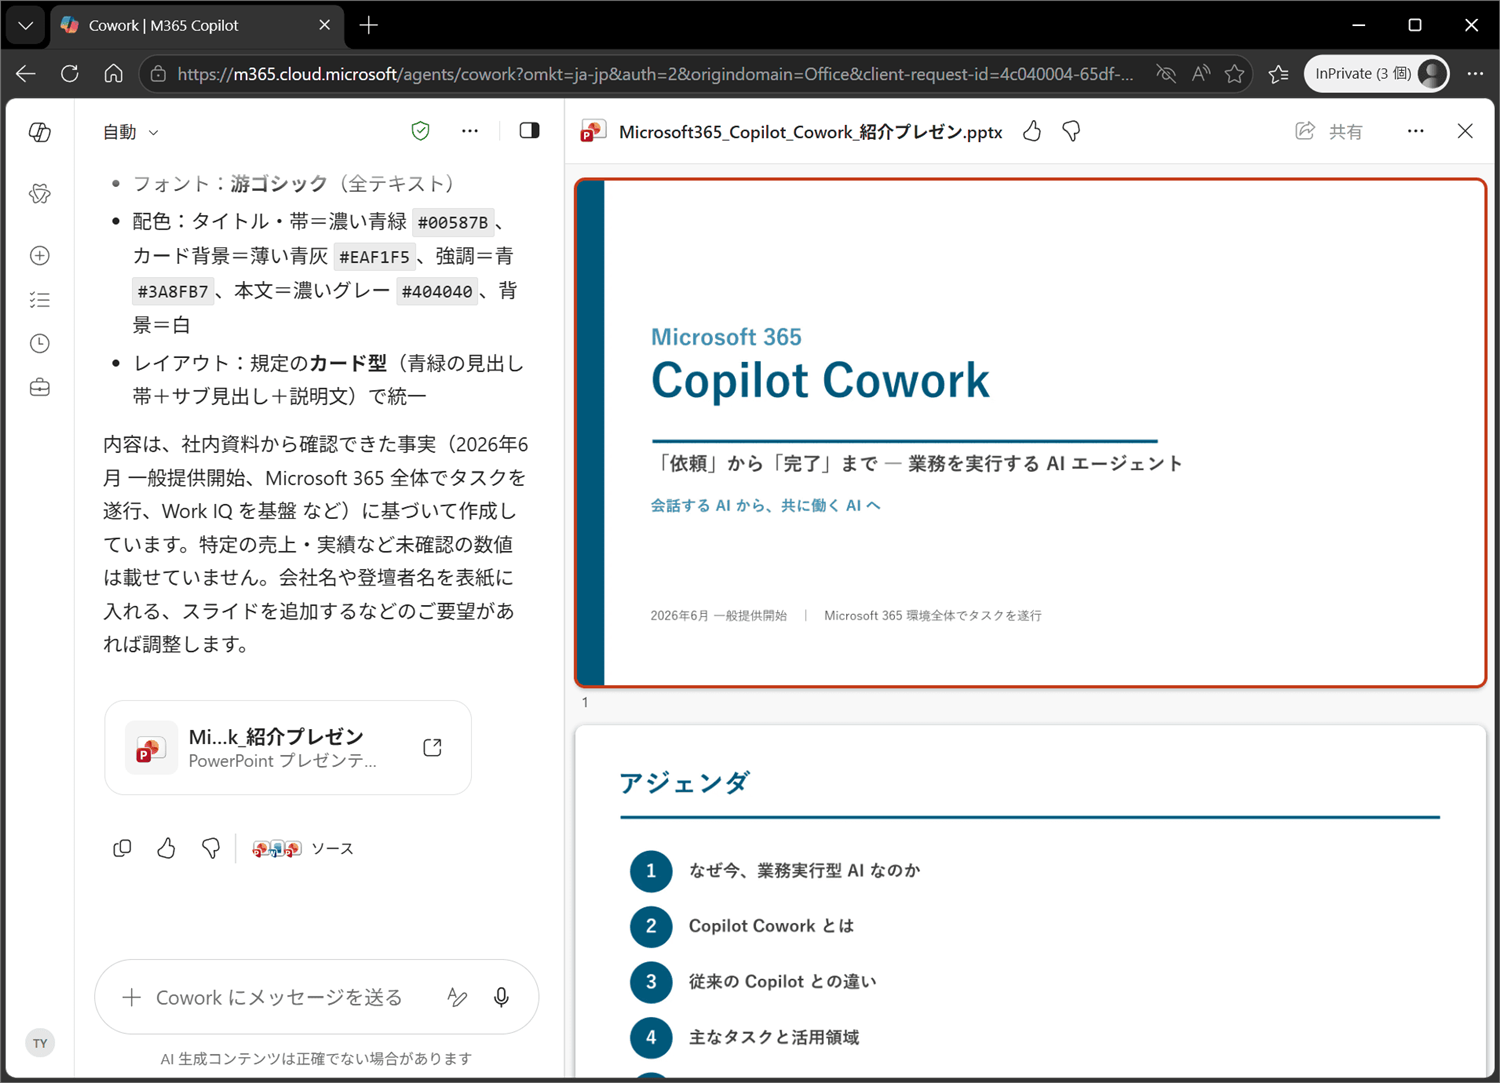Click agenda item 主なタスクと活用領域
Image resolution: width=1500 pixels, height=1083 pixels.
click(x=774, y=1037)
